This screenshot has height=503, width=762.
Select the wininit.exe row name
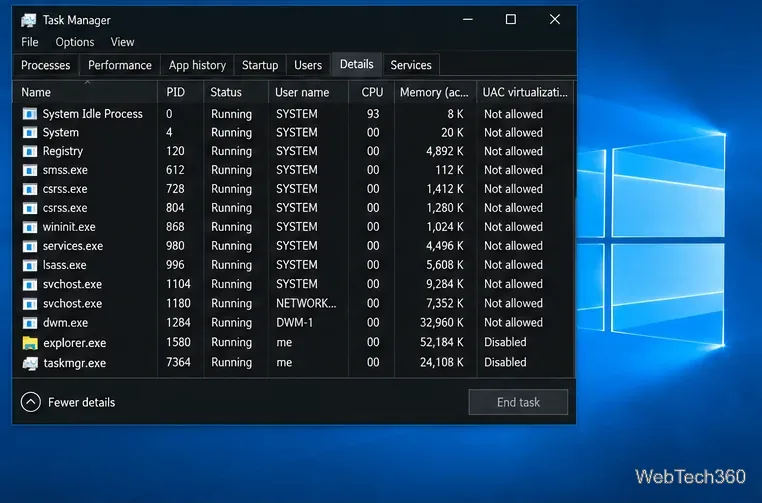pyautogui.click(x=69, y=227)
